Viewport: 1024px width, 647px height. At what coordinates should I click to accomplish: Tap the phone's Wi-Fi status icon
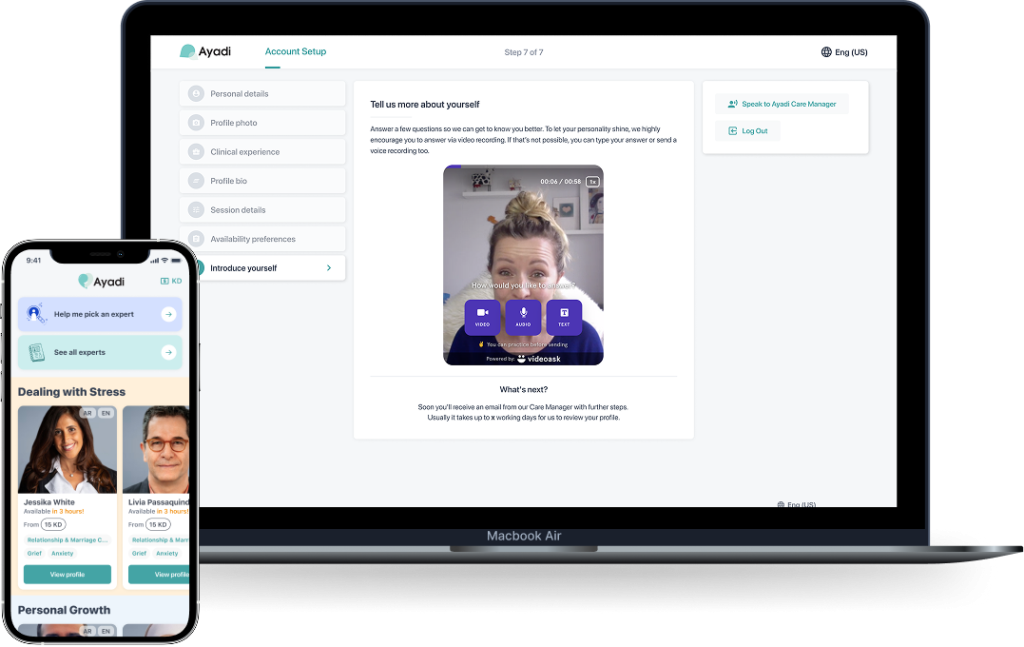pyautogui.click(x=165, y=260)
